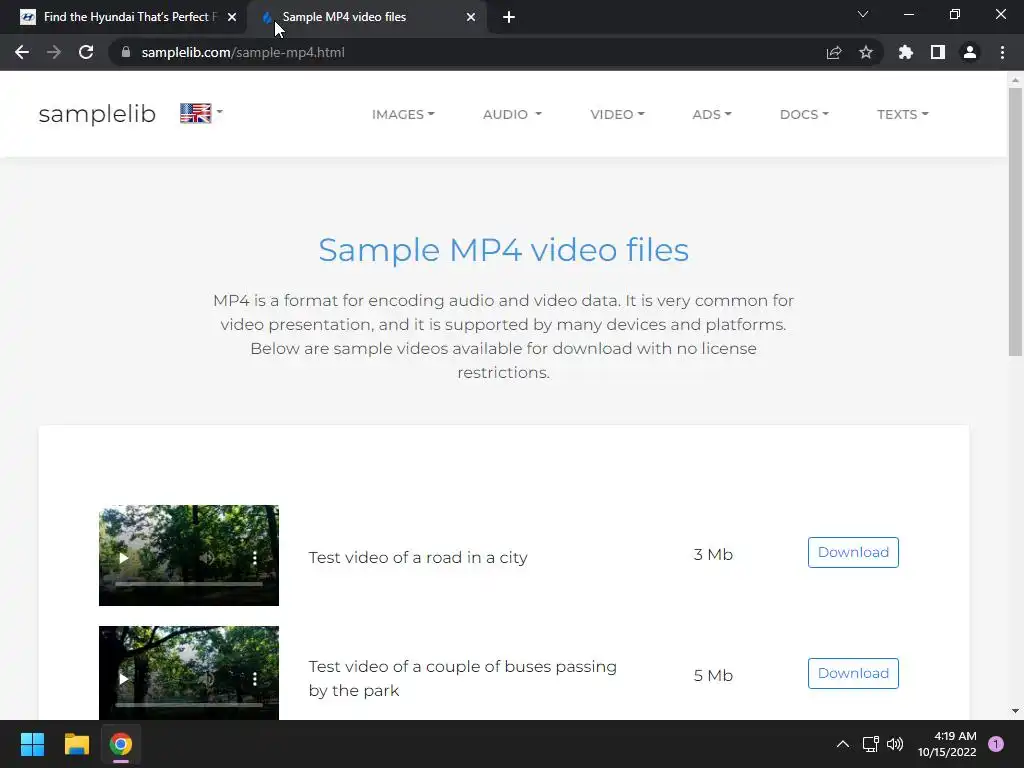View site info via the lock icon
The height and width of the screenshot is (768, 1024).
coord(126,52)
